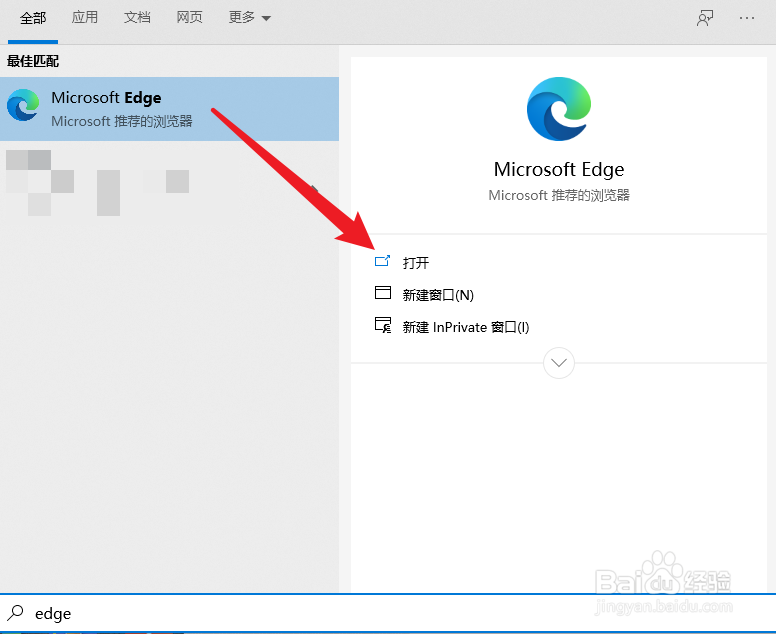776x634 pixels.
Task: Click the search box containing edge
Action: (388, 613)
